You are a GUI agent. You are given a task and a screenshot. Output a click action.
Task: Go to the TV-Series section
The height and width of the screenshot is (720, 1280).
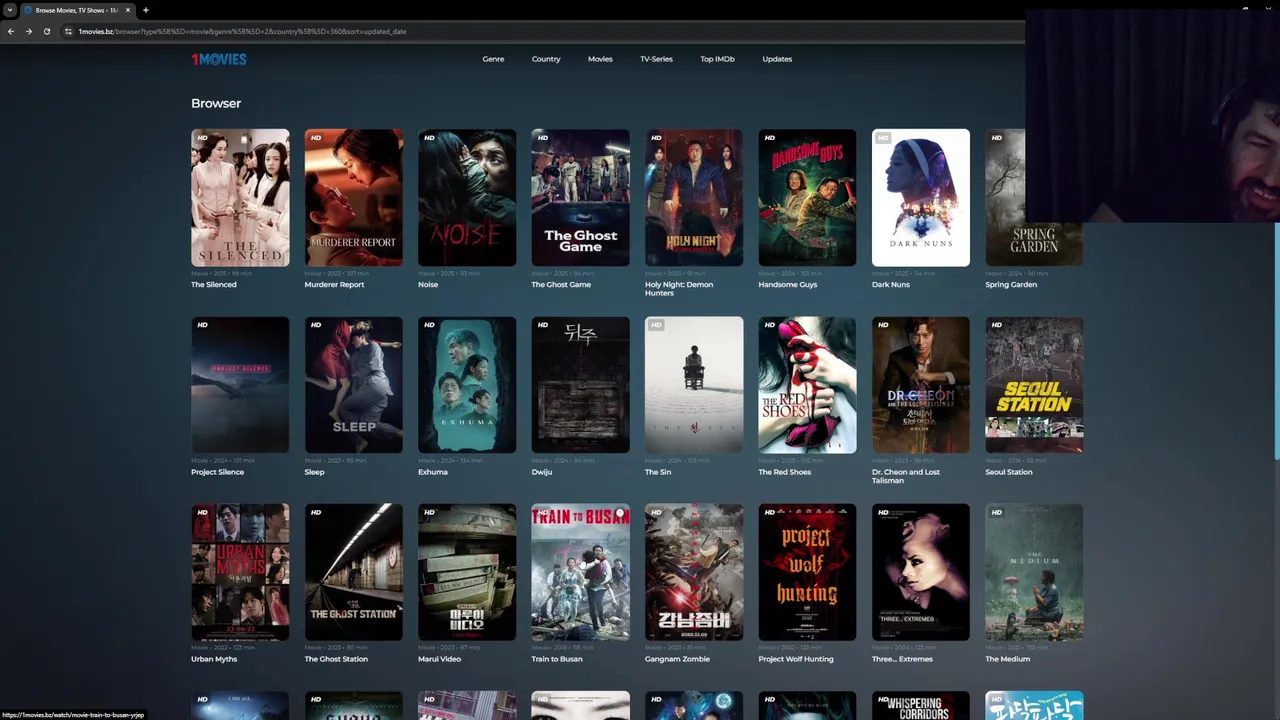click(x=656, y=59)
